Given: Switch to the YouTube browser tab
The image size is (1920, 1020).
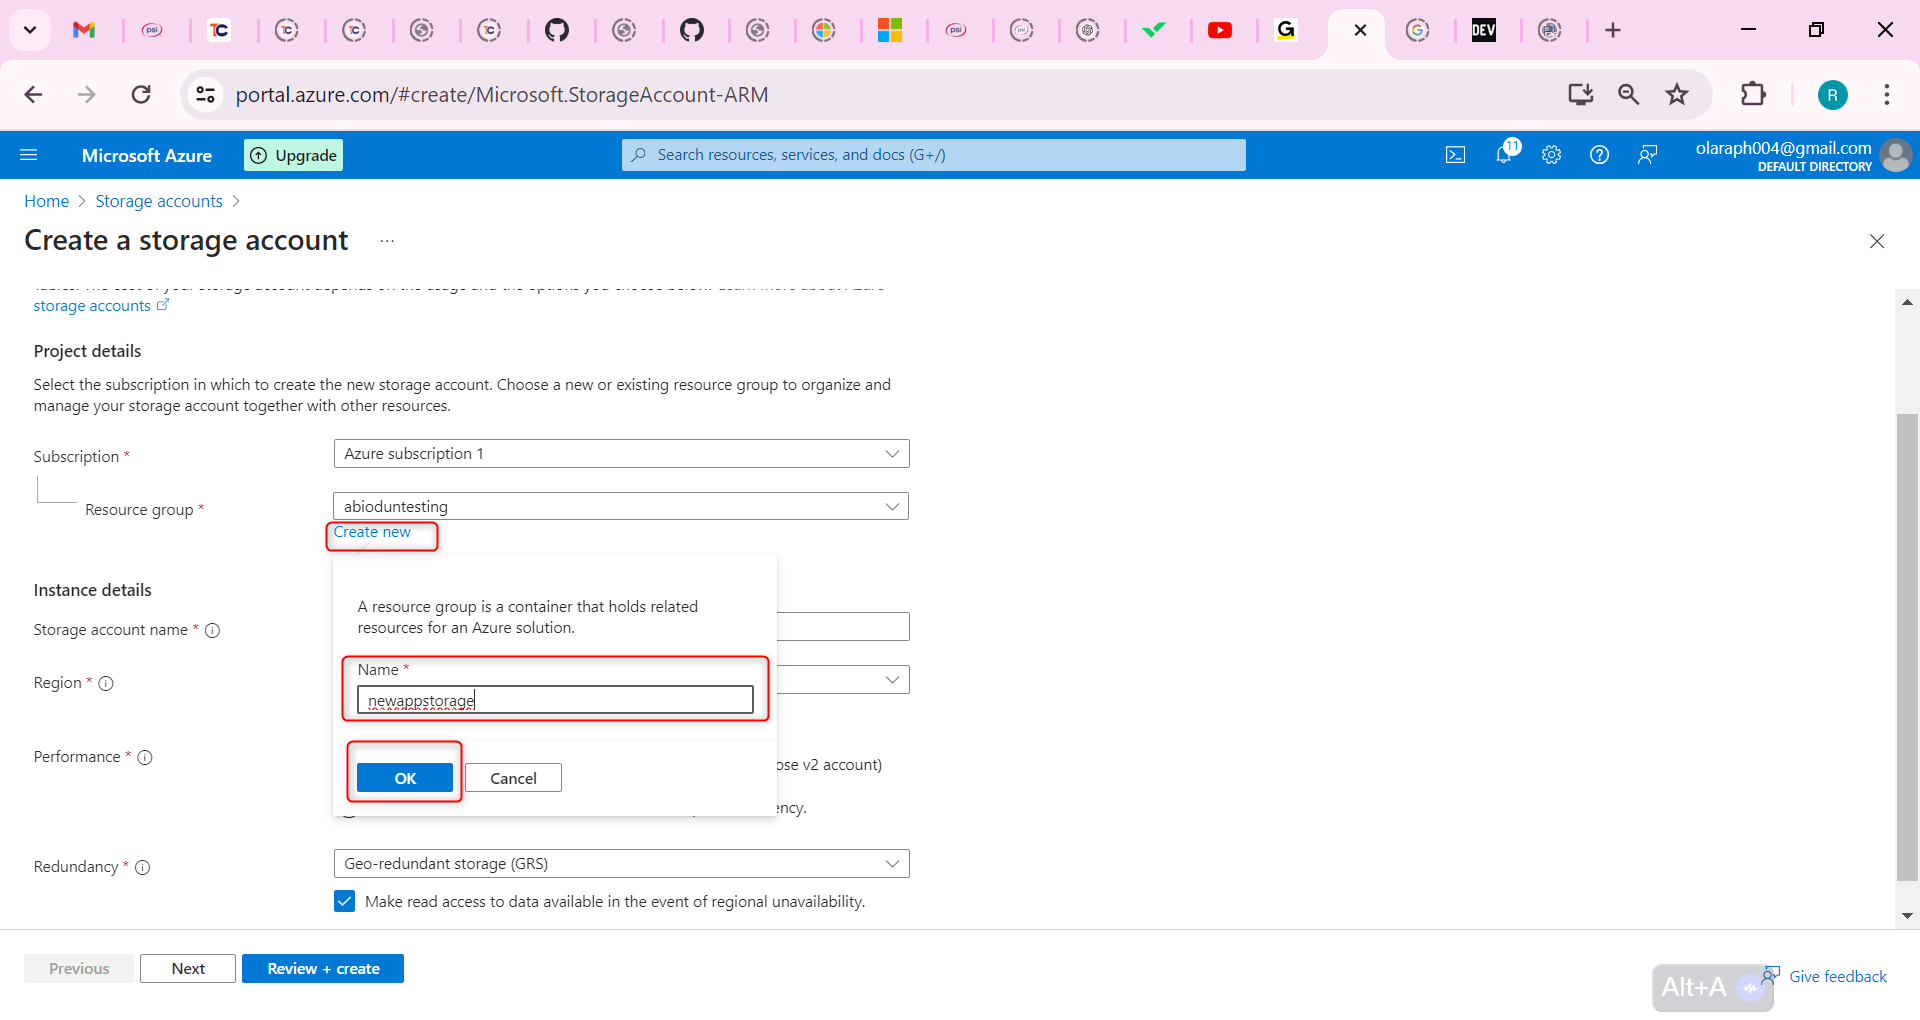Looking at the screenshot, I should (x=1220, y=30).
